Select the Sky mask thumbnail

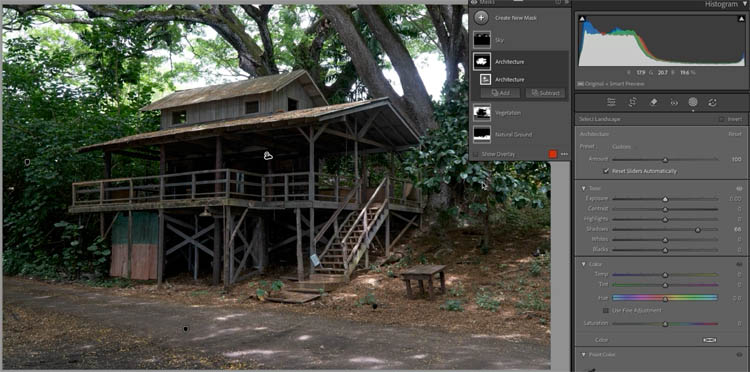point(482,40)
